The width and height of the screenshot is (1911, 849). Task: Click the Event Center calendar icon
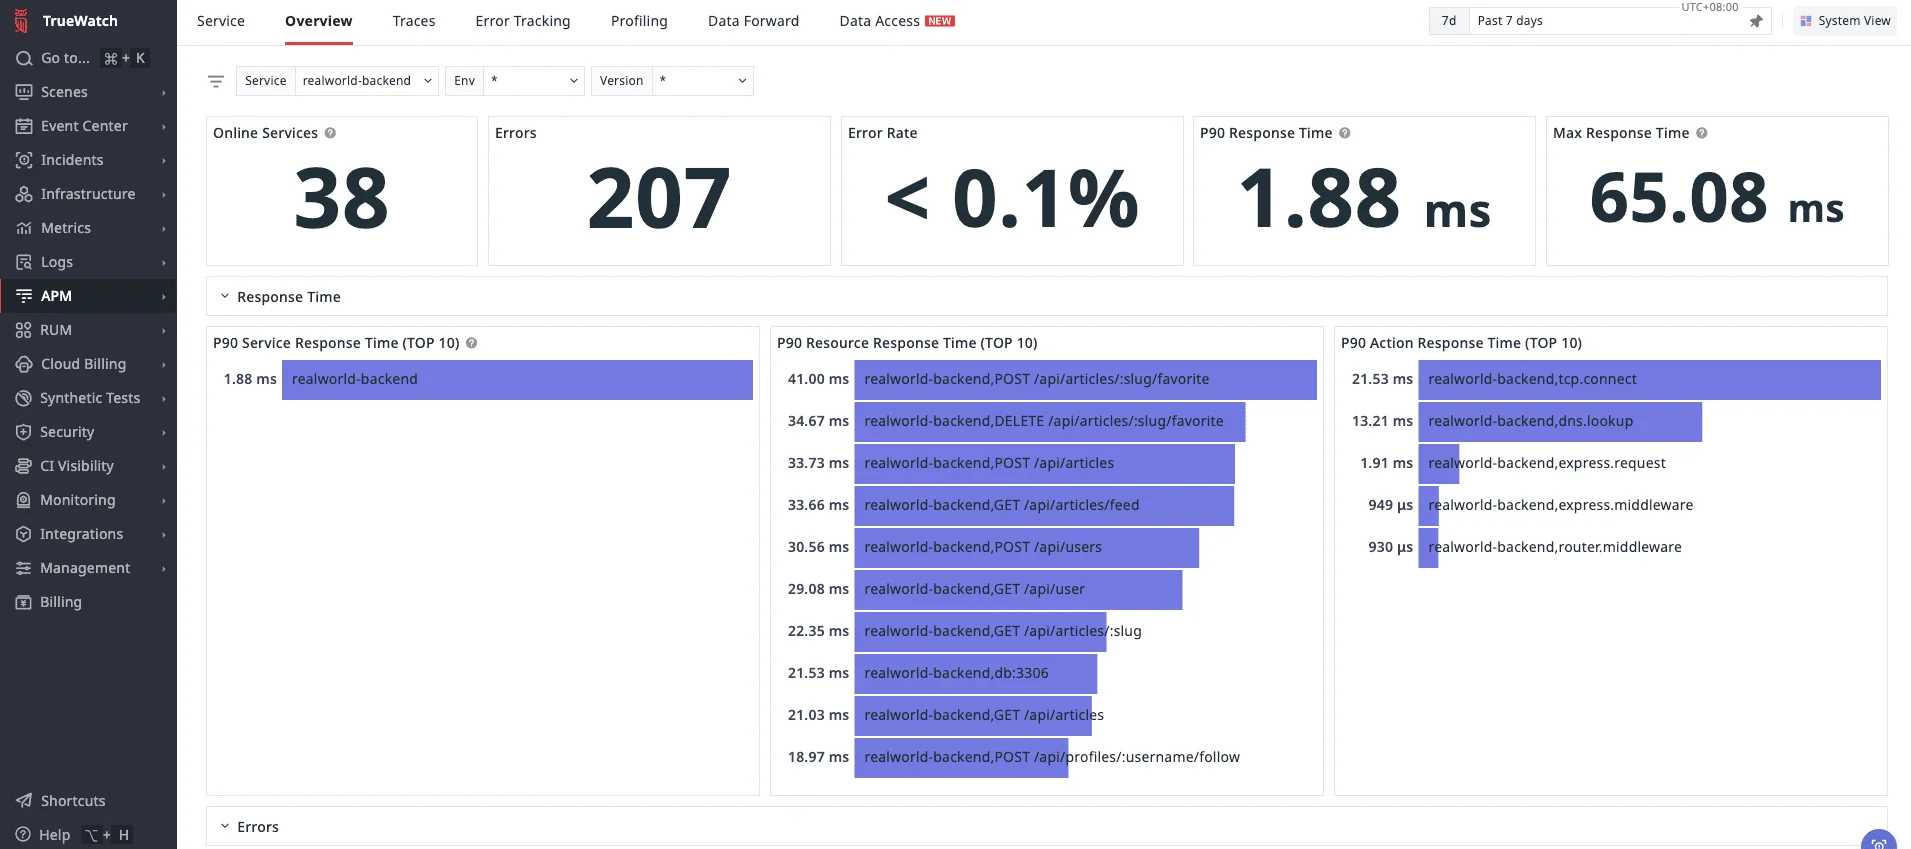click(24, 126)
